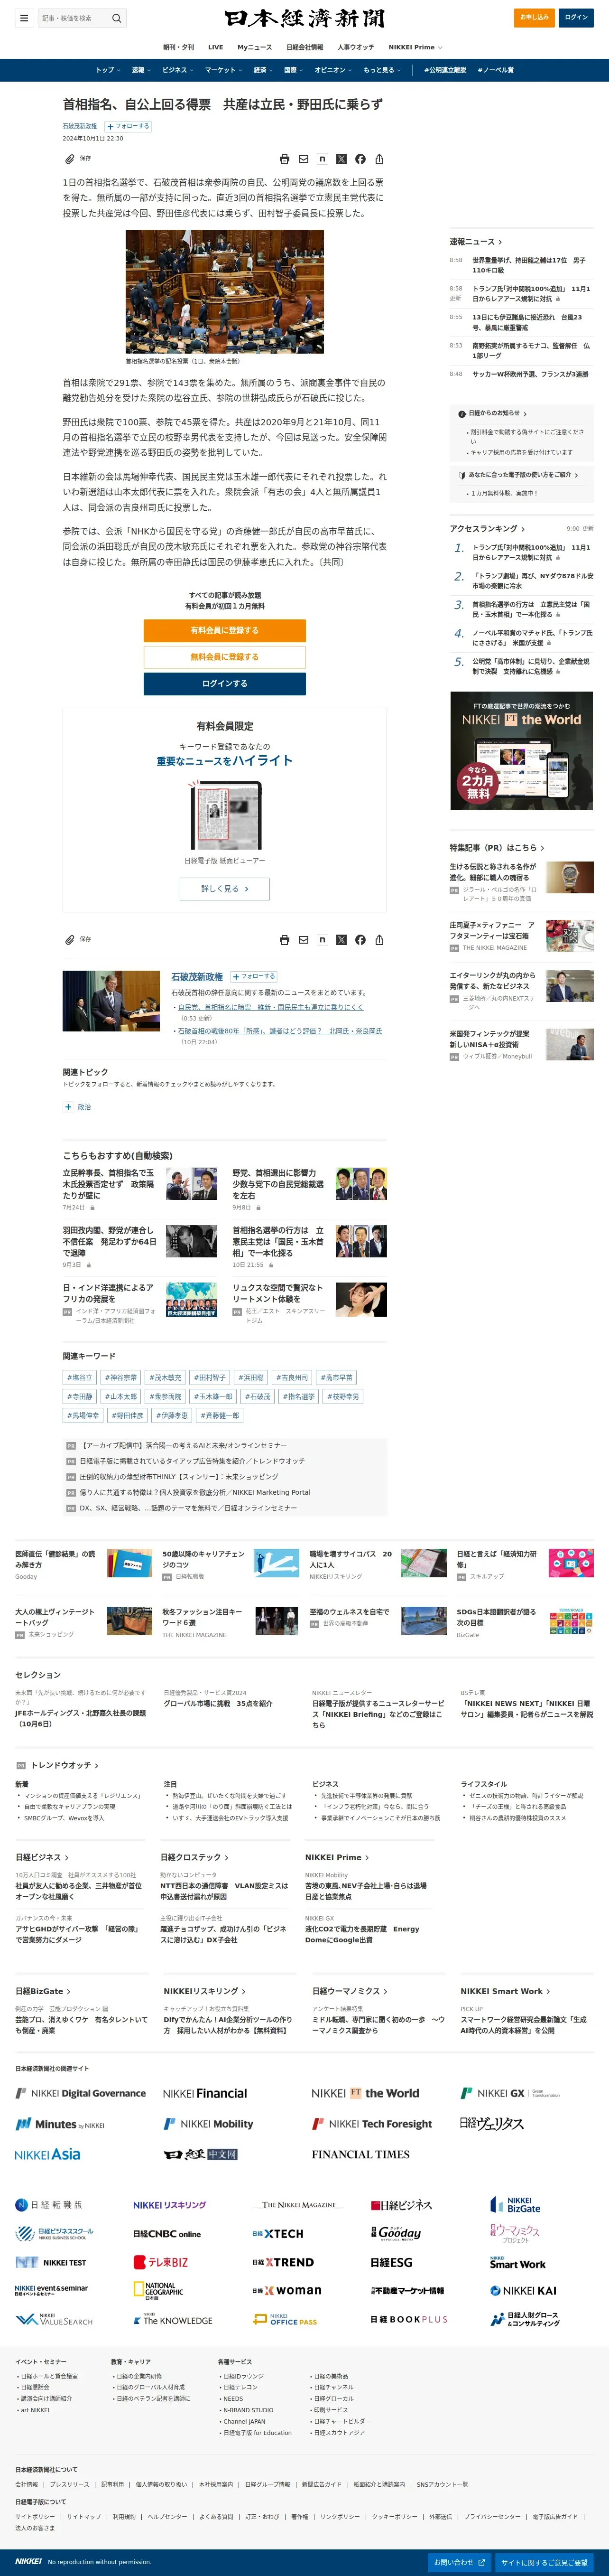Open アクセスランキング section heading
609x2576 pixels.
487,528
